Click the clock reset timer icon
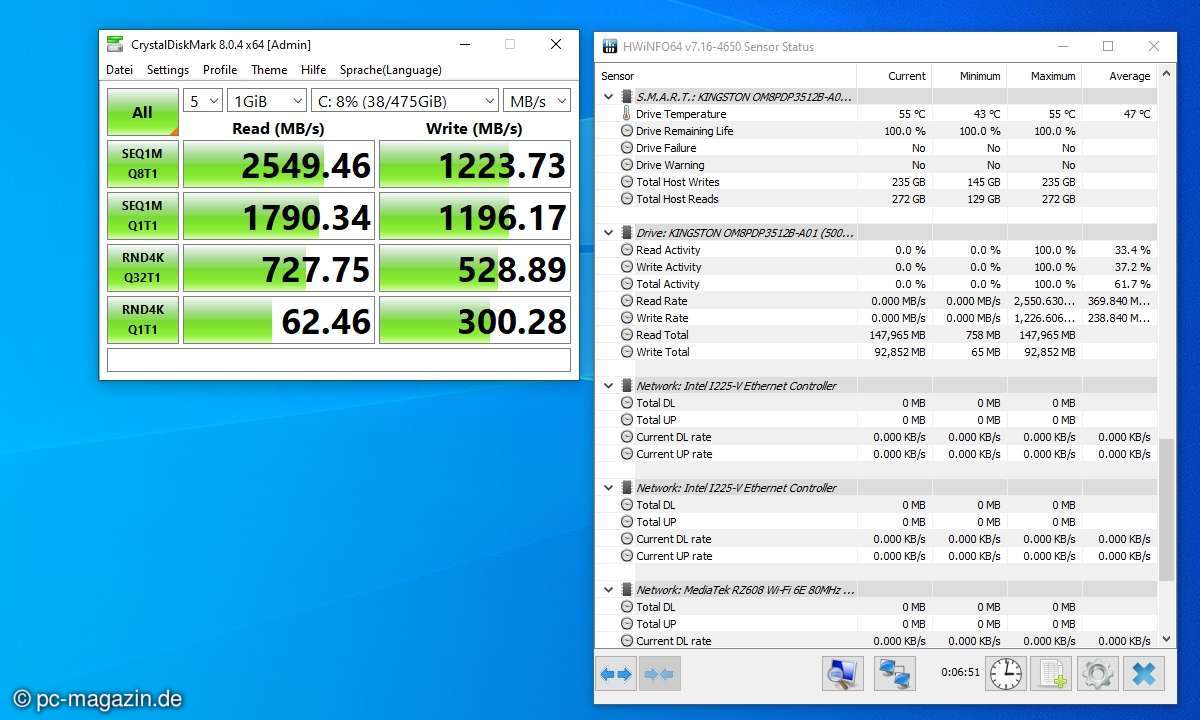This screenshot has width=1200, height=720. point(1006,674)
